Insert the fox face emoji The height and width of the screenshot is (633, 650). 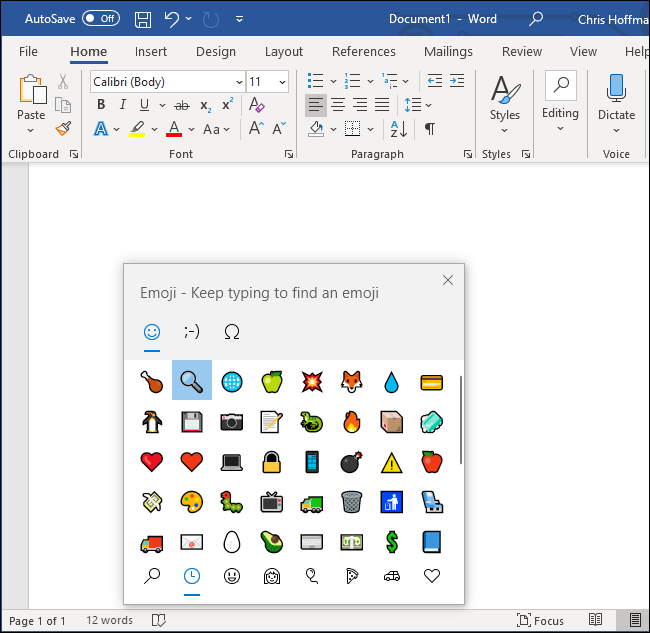pos(350,381)
